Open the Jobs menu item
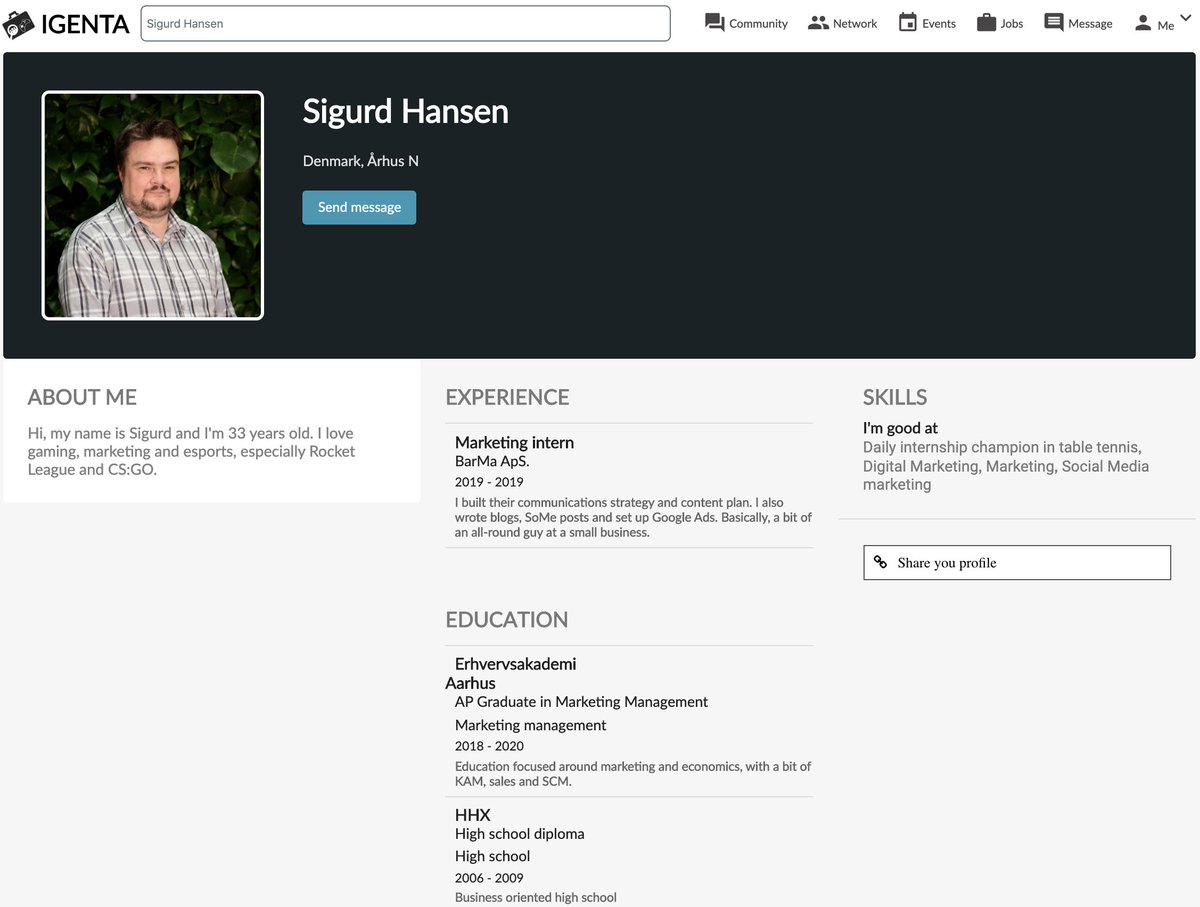The image size is (1200, 907). click(x=1000, y=23)
